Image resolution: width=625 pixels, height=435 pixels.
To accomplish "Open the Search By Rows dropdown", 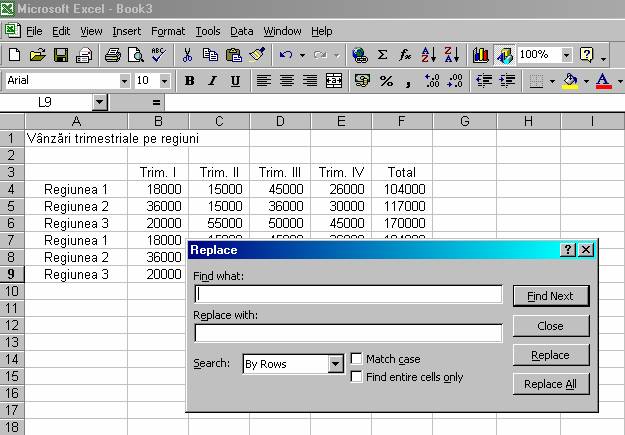I will pos(336,365).
